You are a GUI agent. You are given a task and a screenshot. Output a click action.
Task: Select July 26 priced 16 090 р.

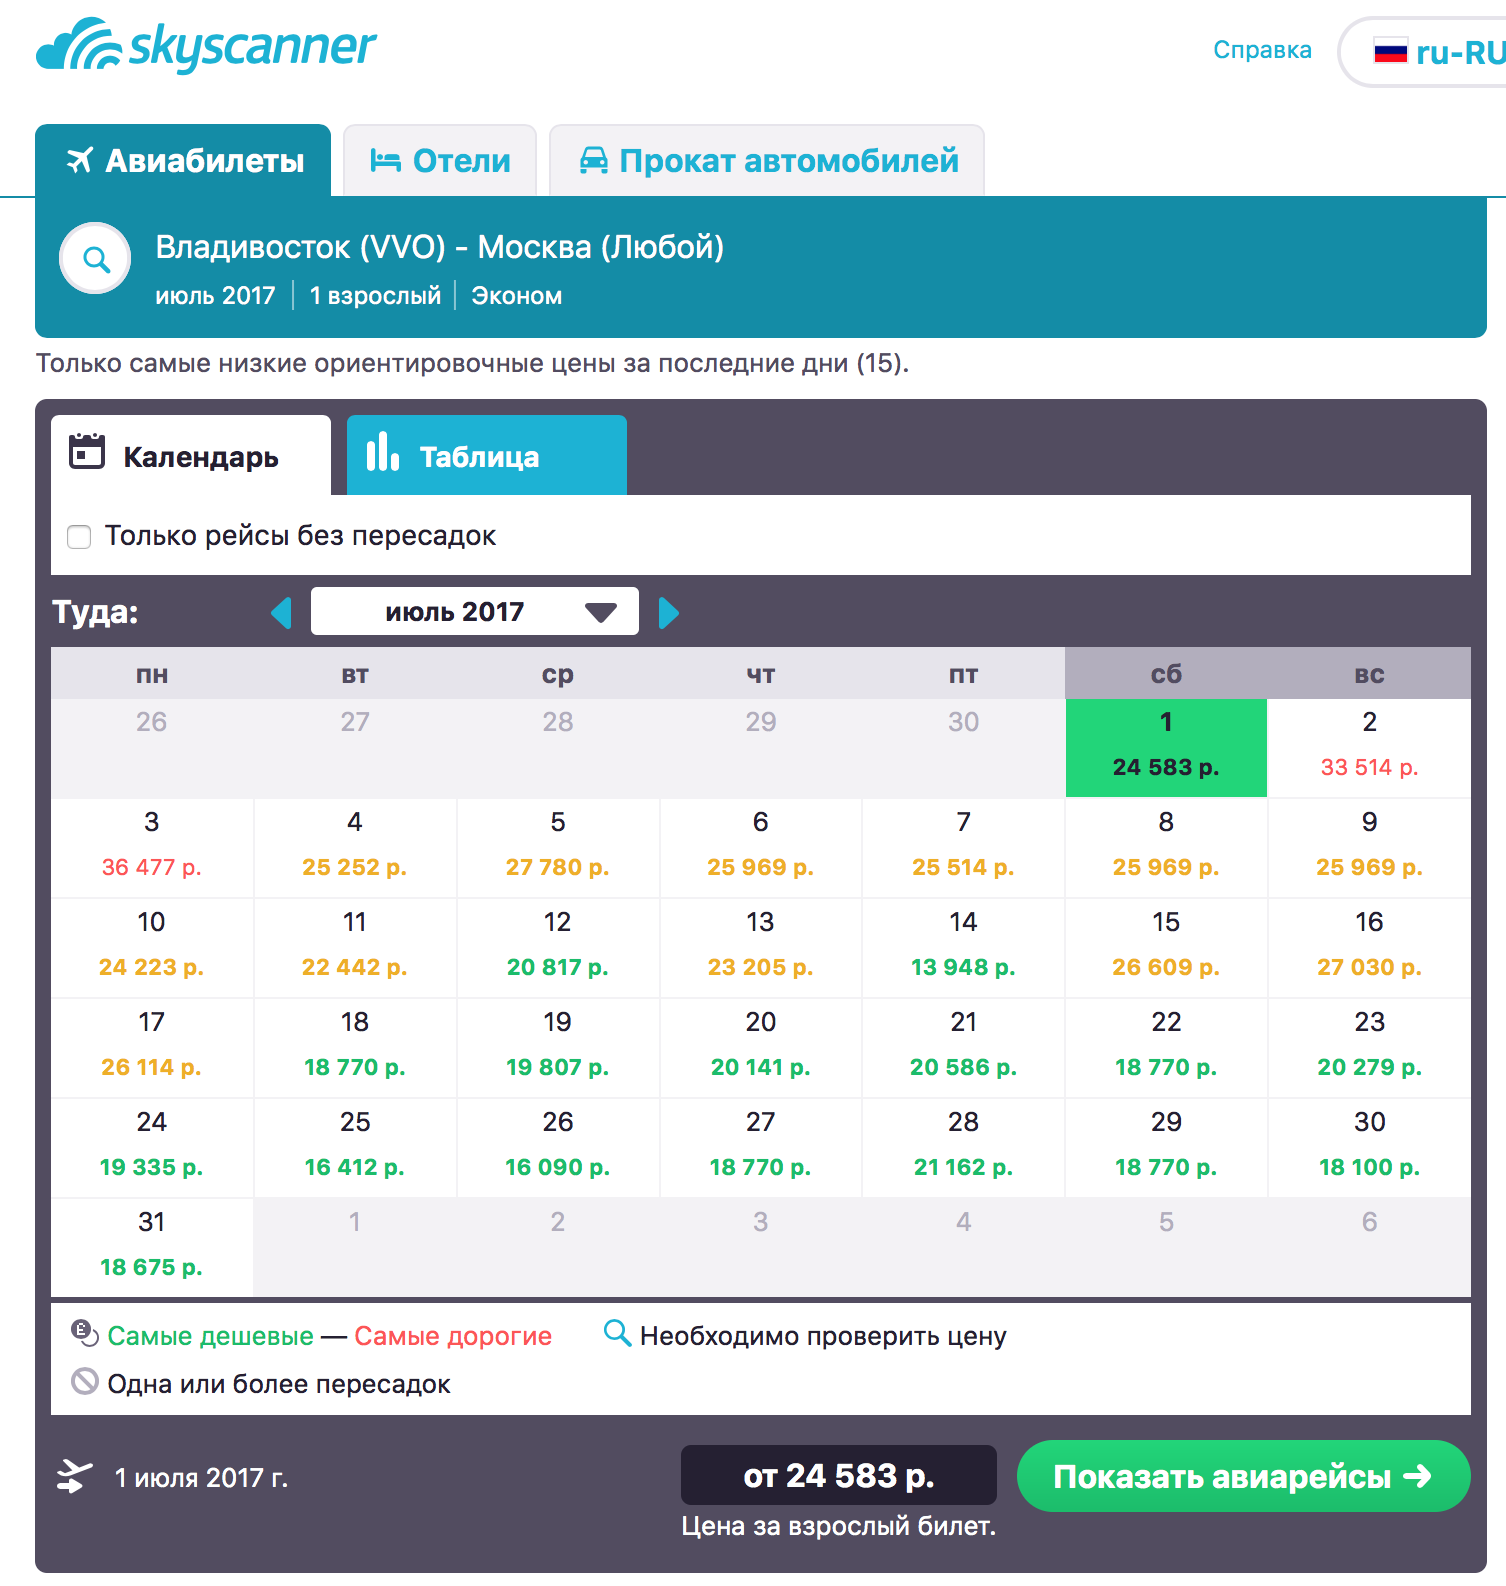coord(557,1147)
